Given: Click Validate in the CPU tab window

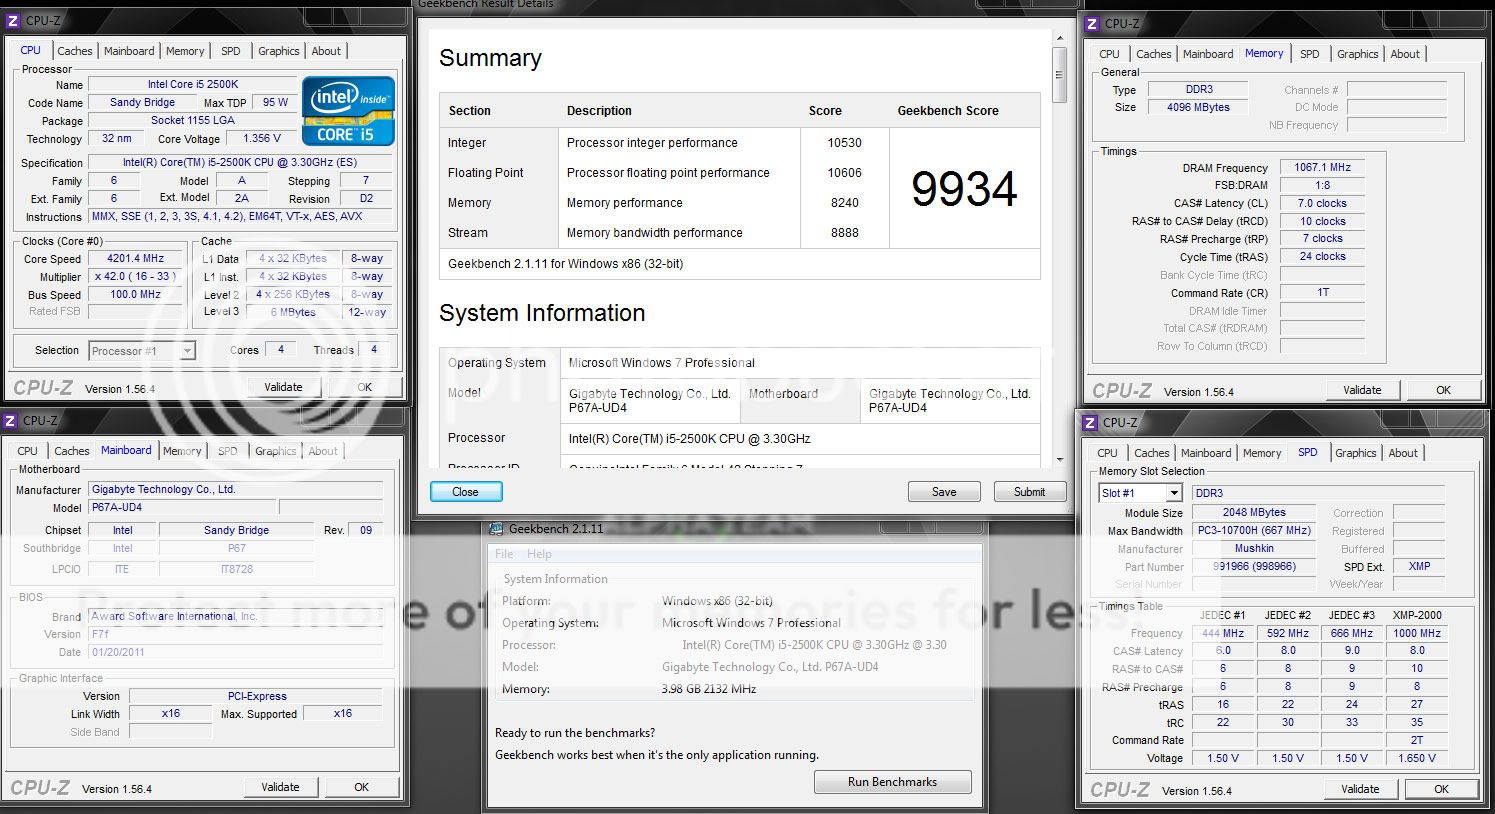Looking at the screenshot, I should tap(283, 387).
